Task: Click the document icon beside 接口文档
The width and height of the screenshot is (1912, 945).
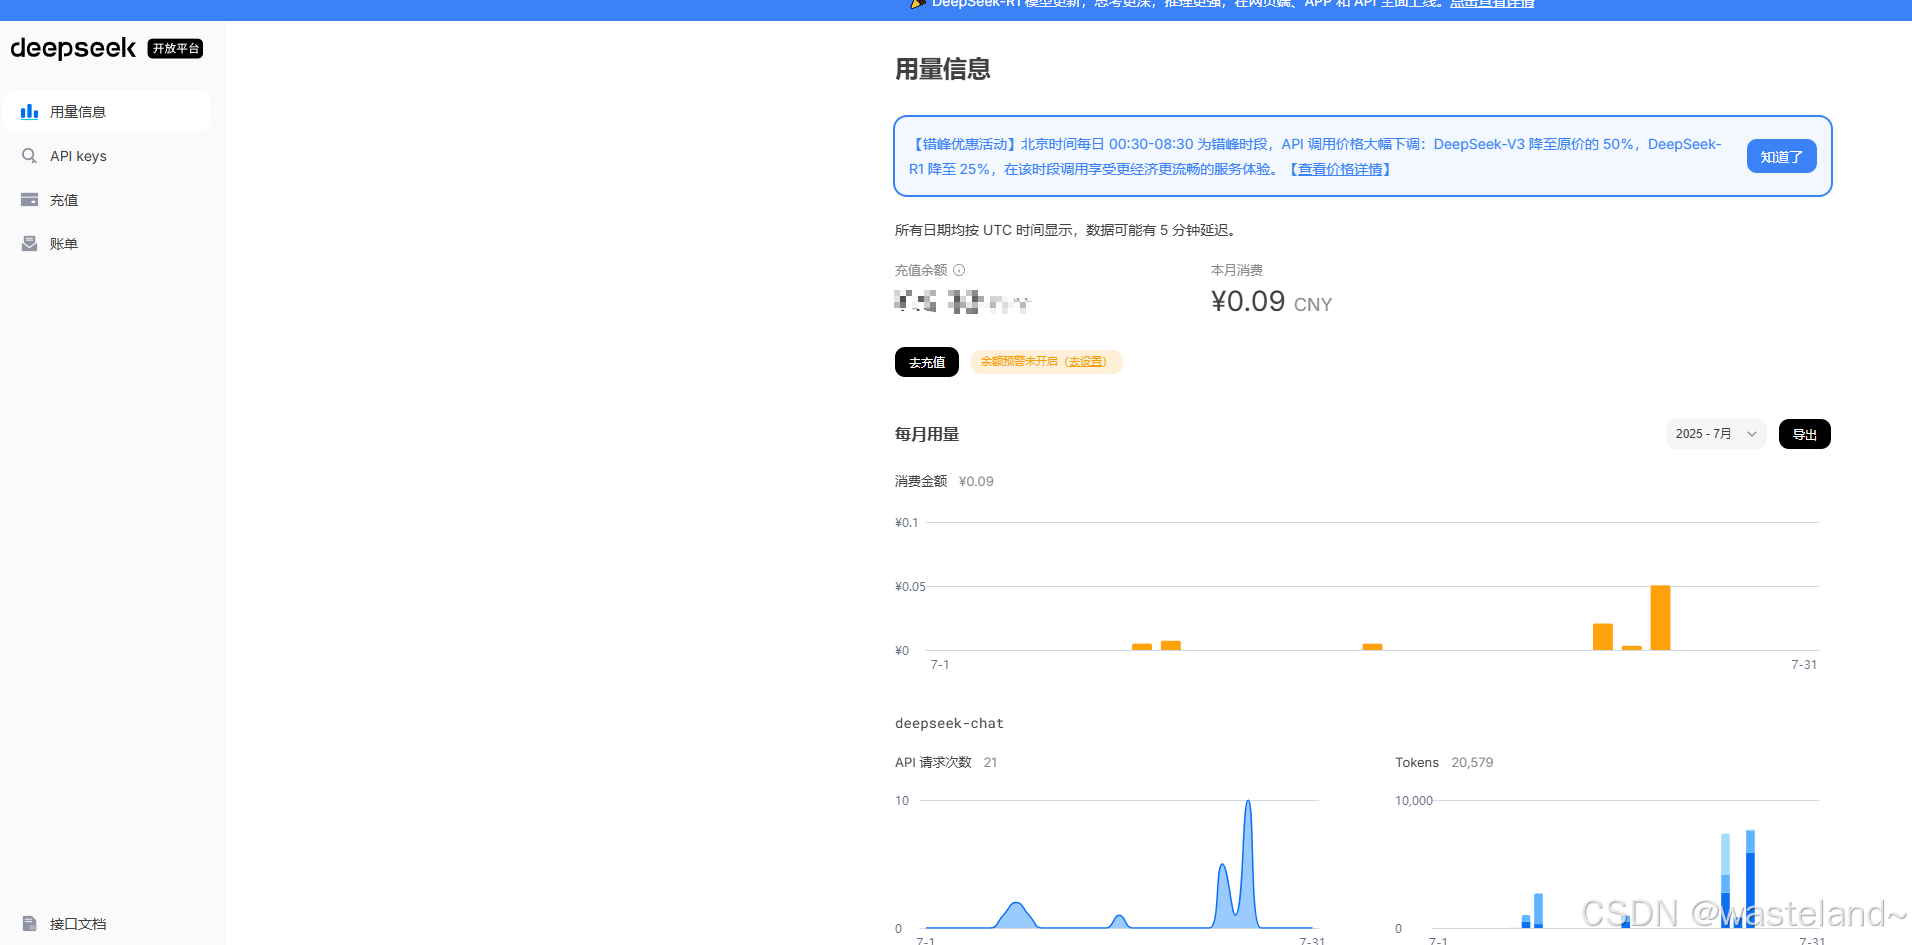Action: coord(30,924)
